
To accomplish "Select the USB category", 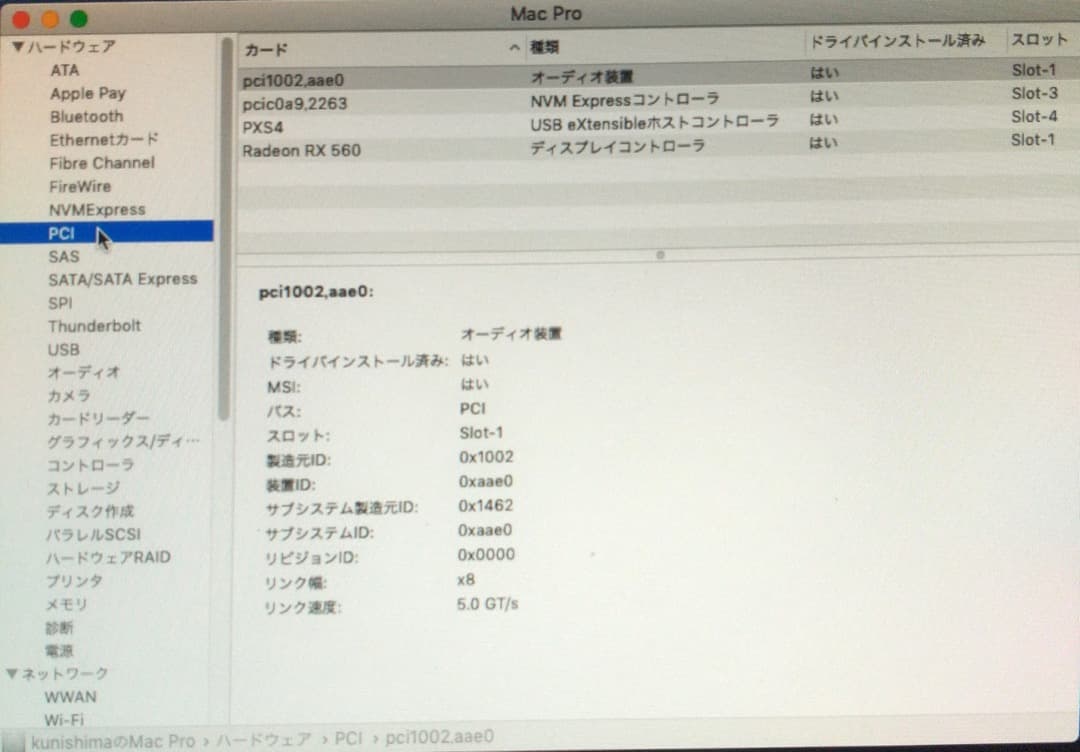I will pyautogui.click(x=63, y=349).
